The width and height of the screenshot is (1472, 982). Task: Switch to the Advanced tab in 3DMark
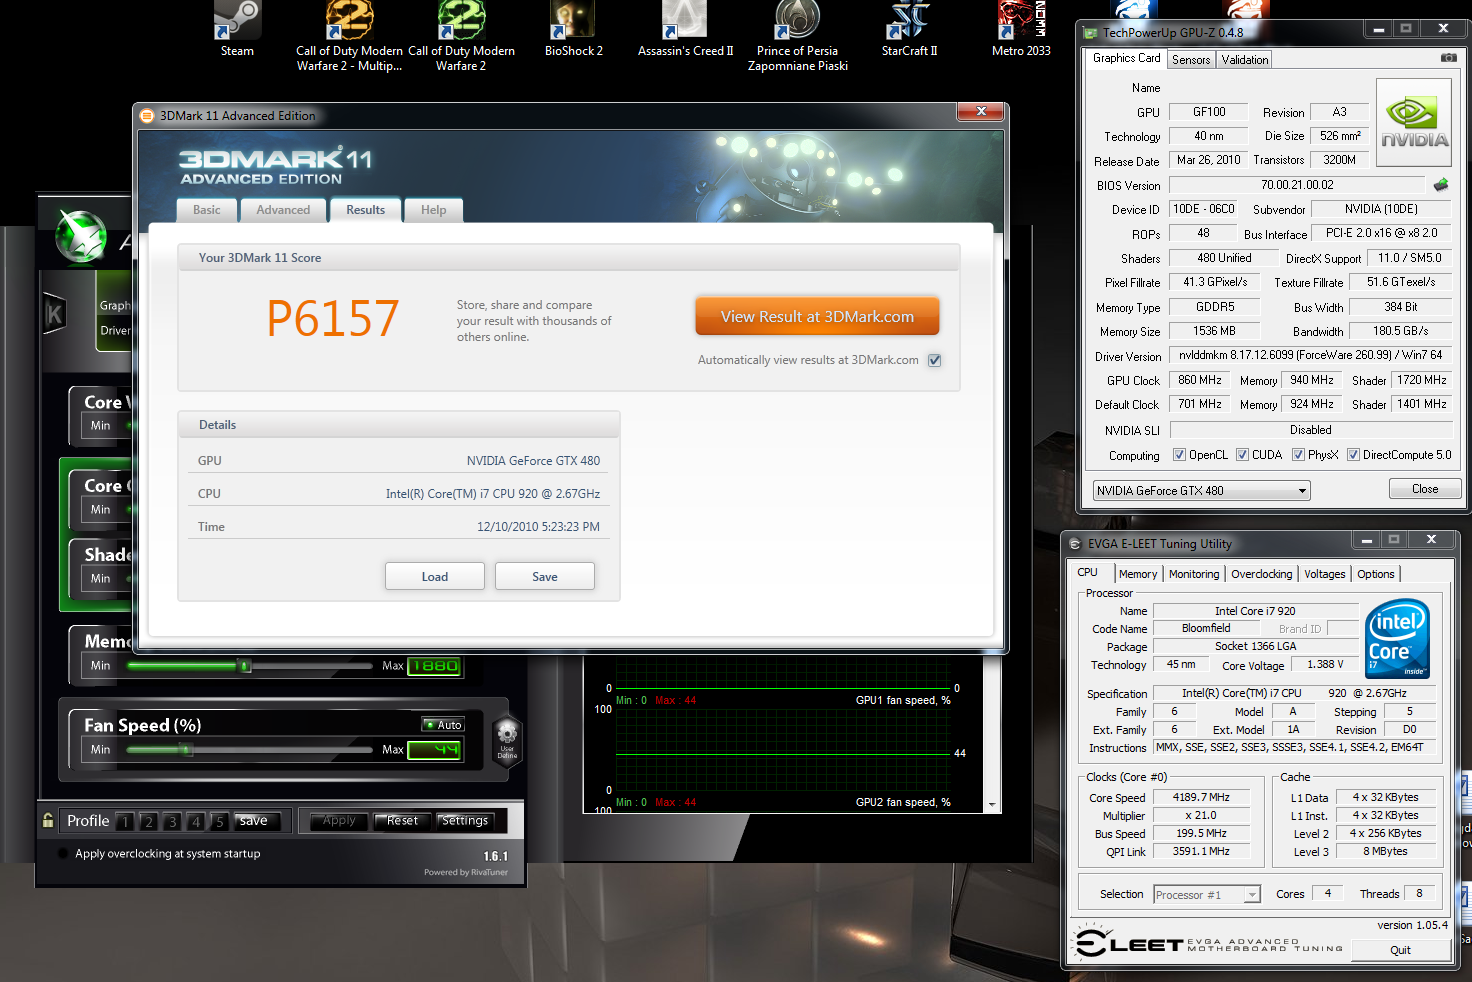coord(283,210)
